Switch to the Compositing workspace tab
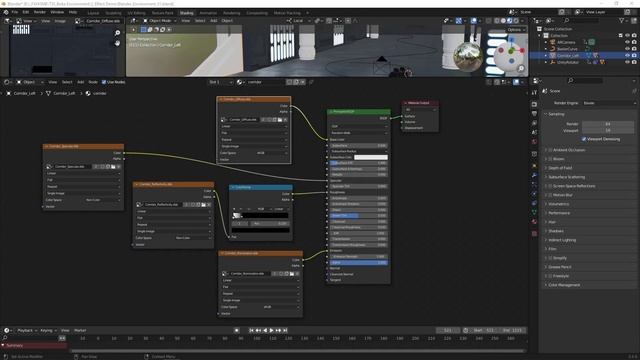 (257, 13)
